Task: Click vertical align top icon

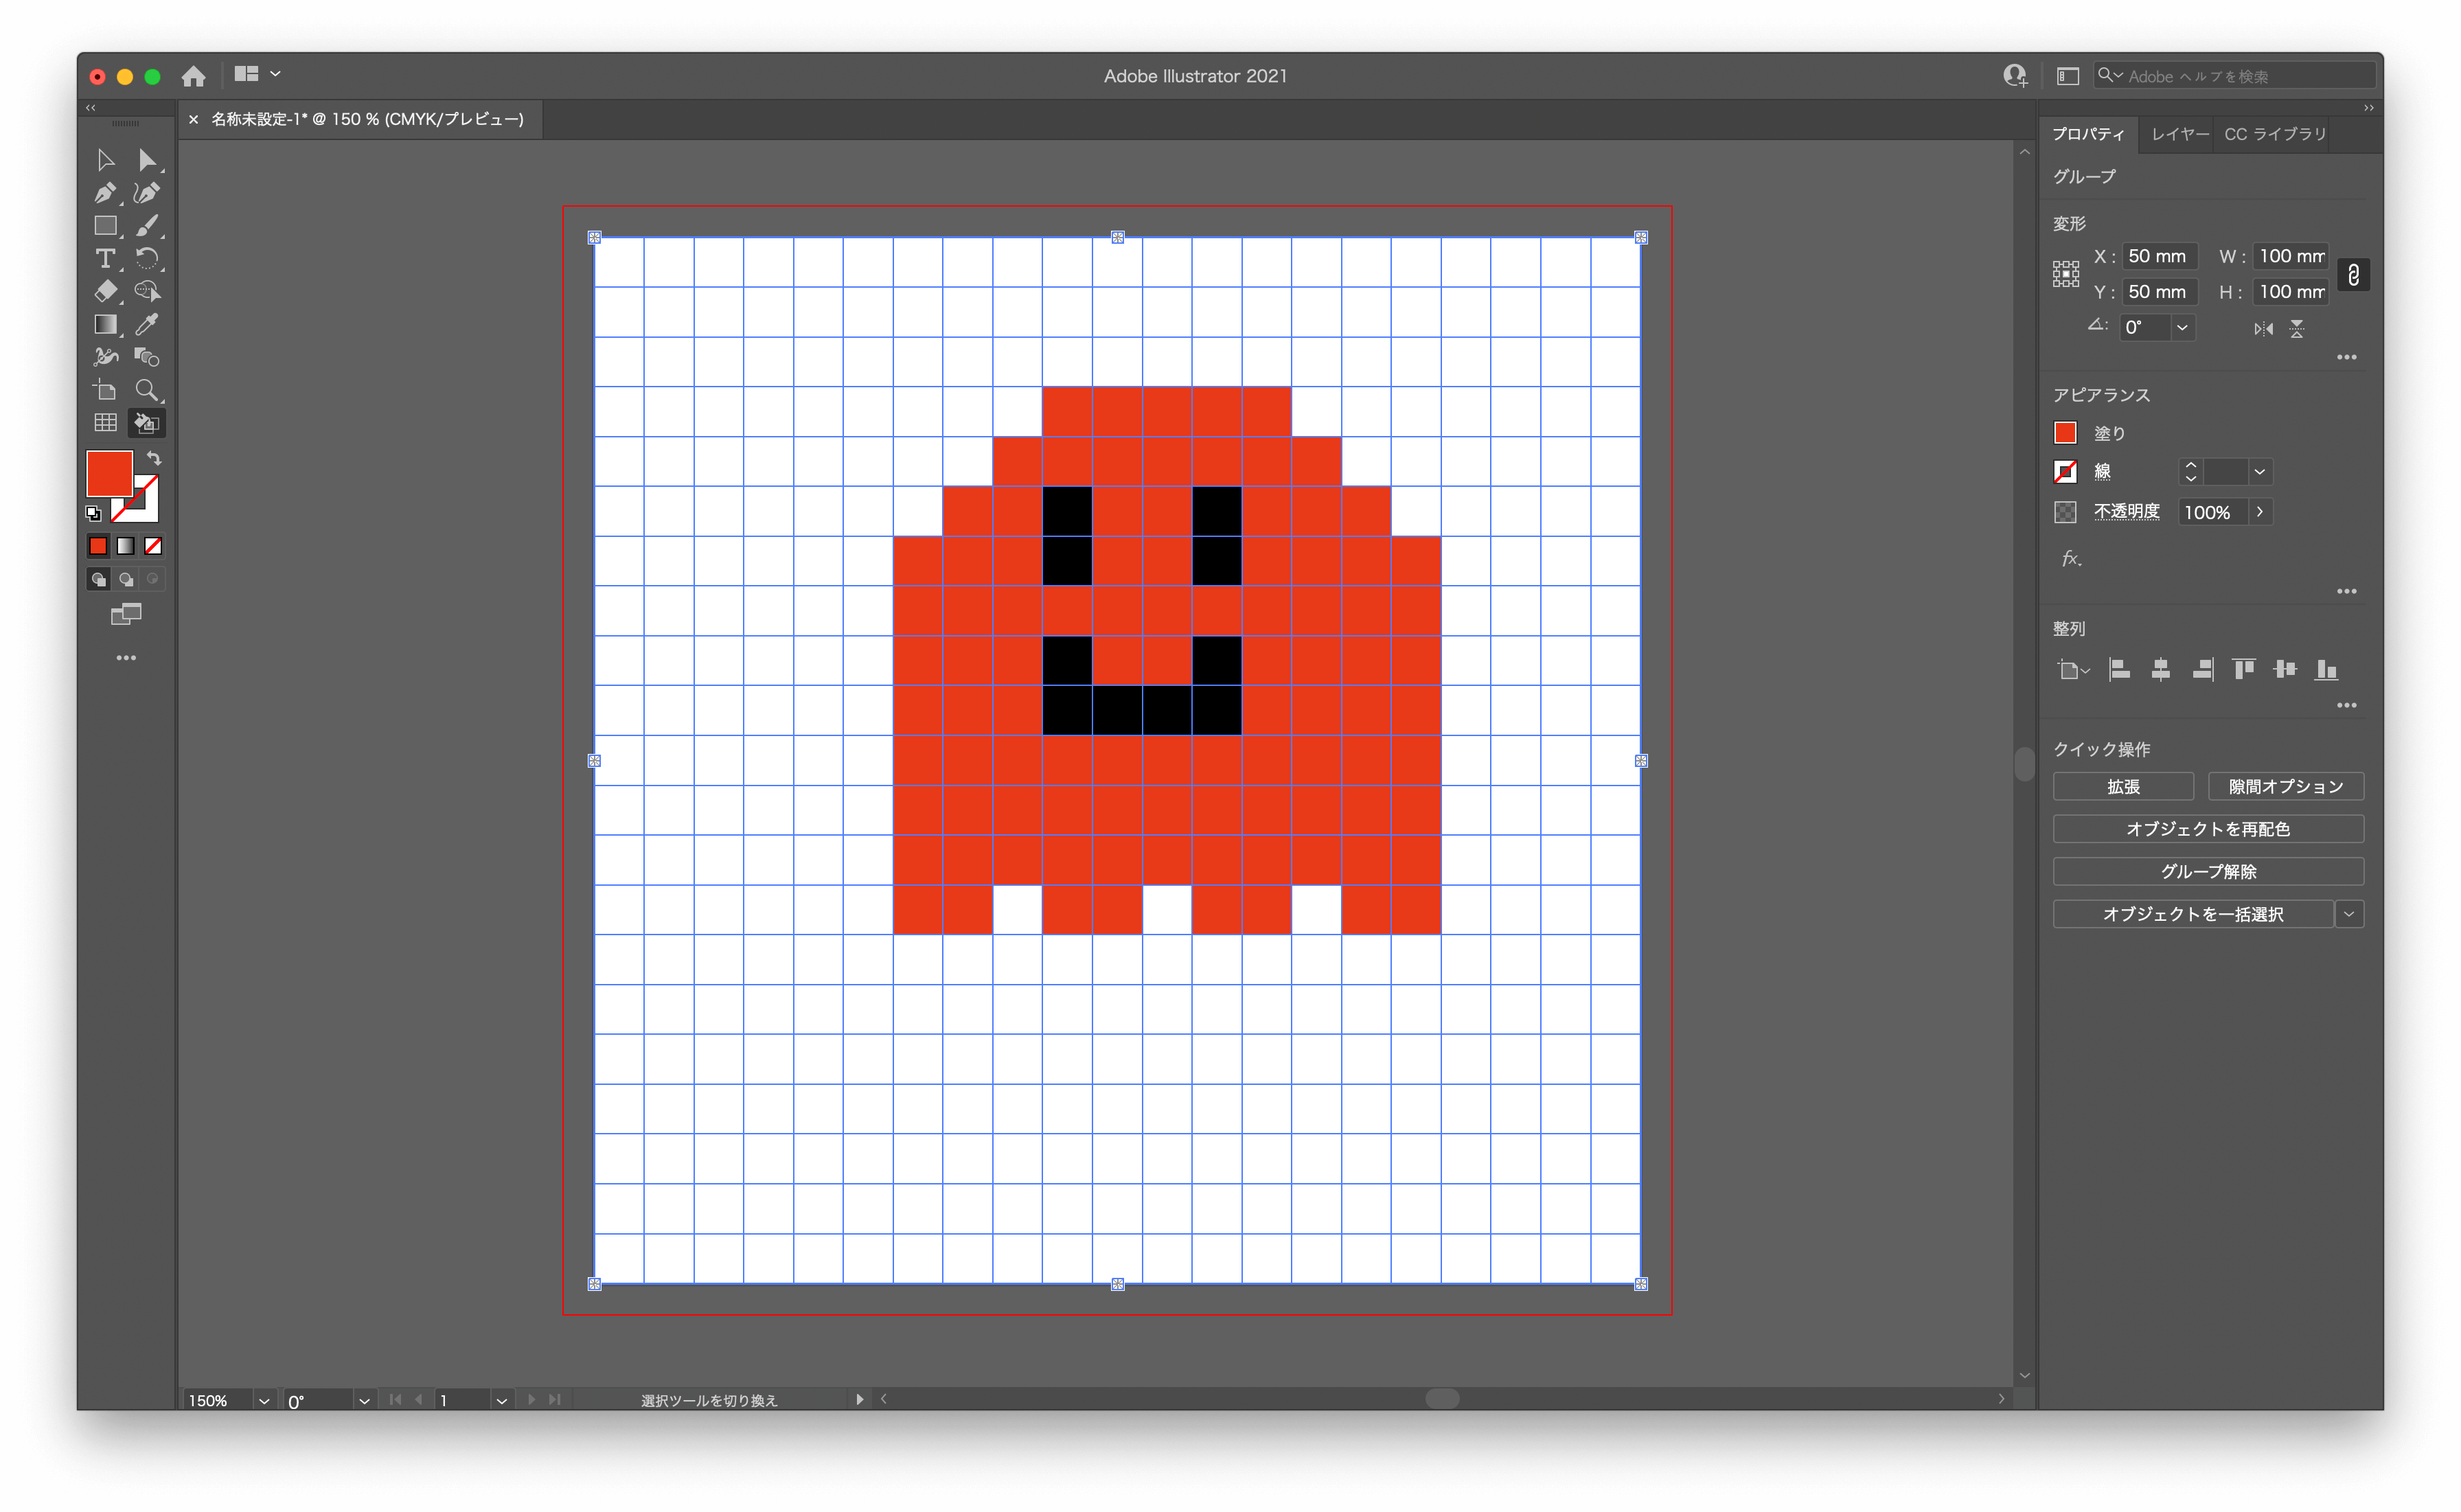Action: 2244,670
